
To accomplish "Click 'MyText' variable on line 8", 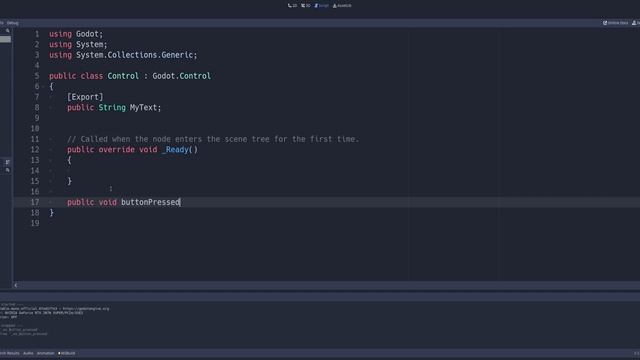I will coord(143,107).
